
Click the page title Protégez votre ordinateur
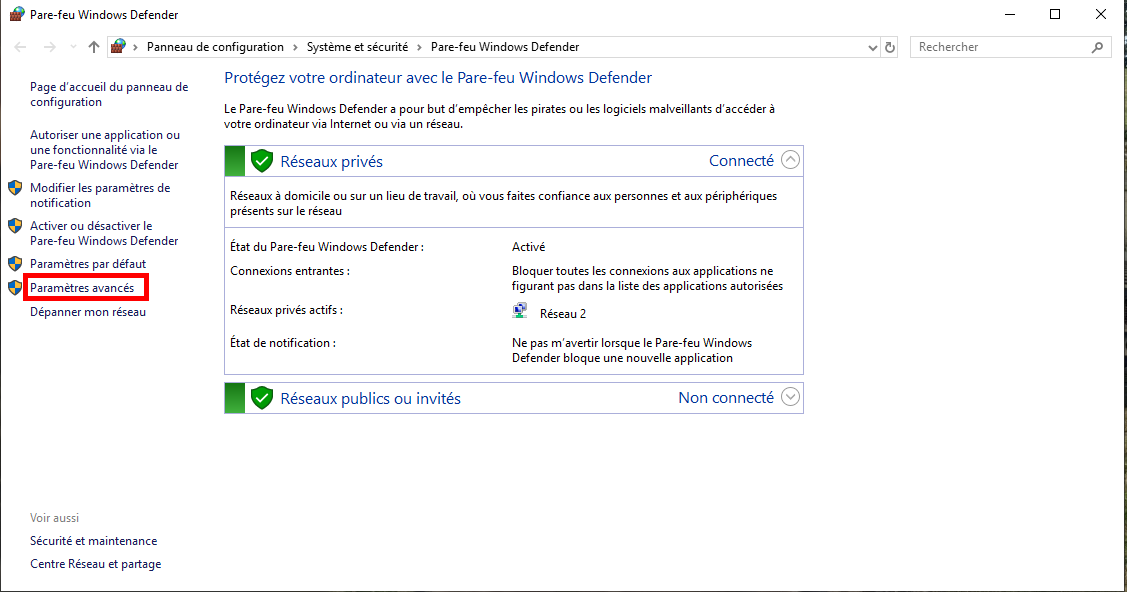coord(438,78)
